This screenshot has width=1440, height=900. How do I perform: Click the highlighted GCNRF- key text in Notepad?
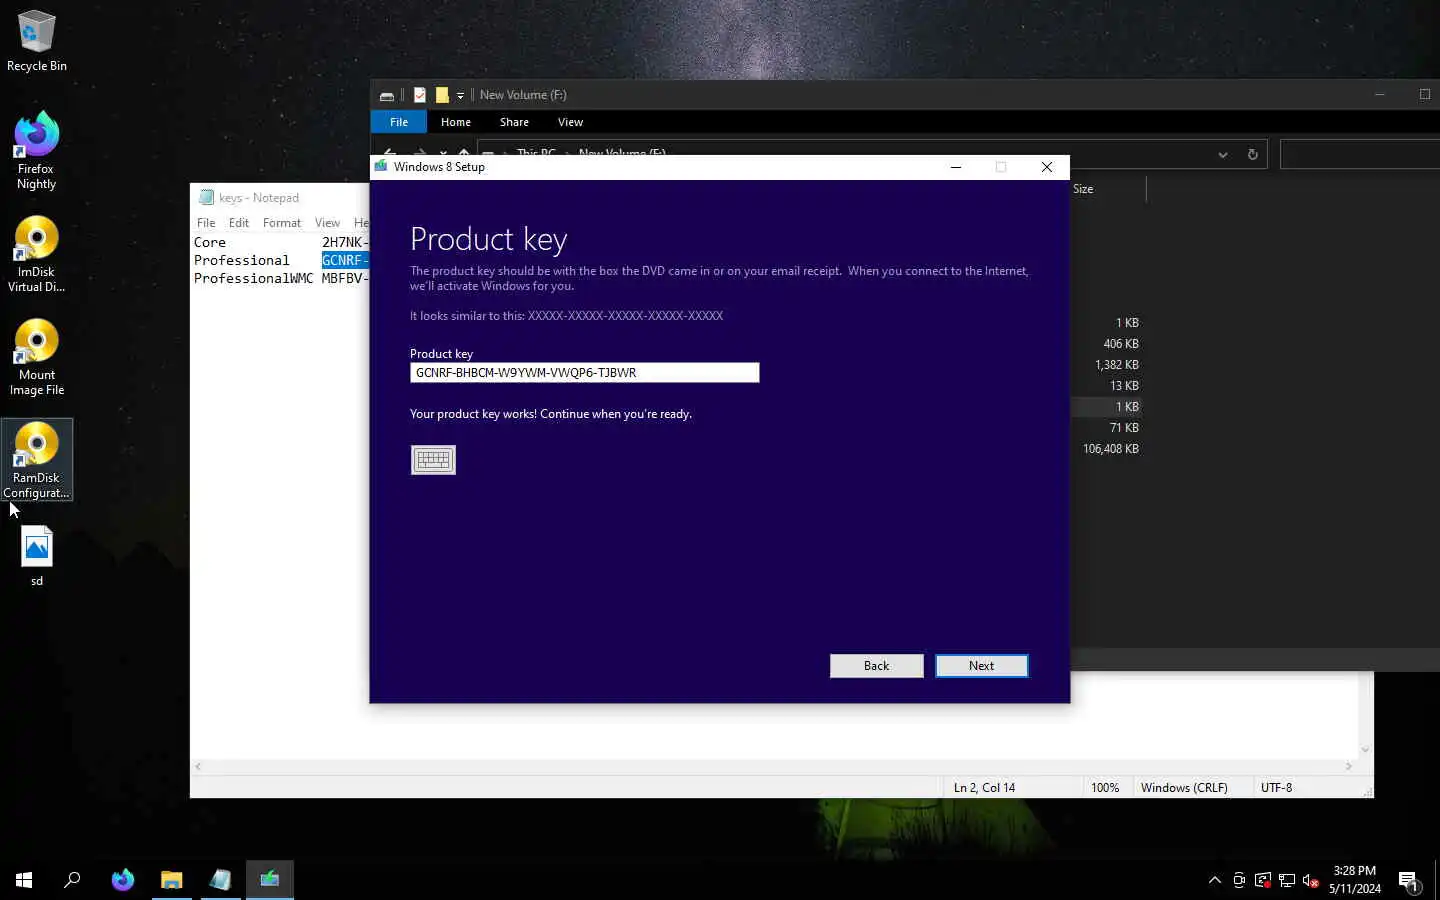click(x=345, y=261)
